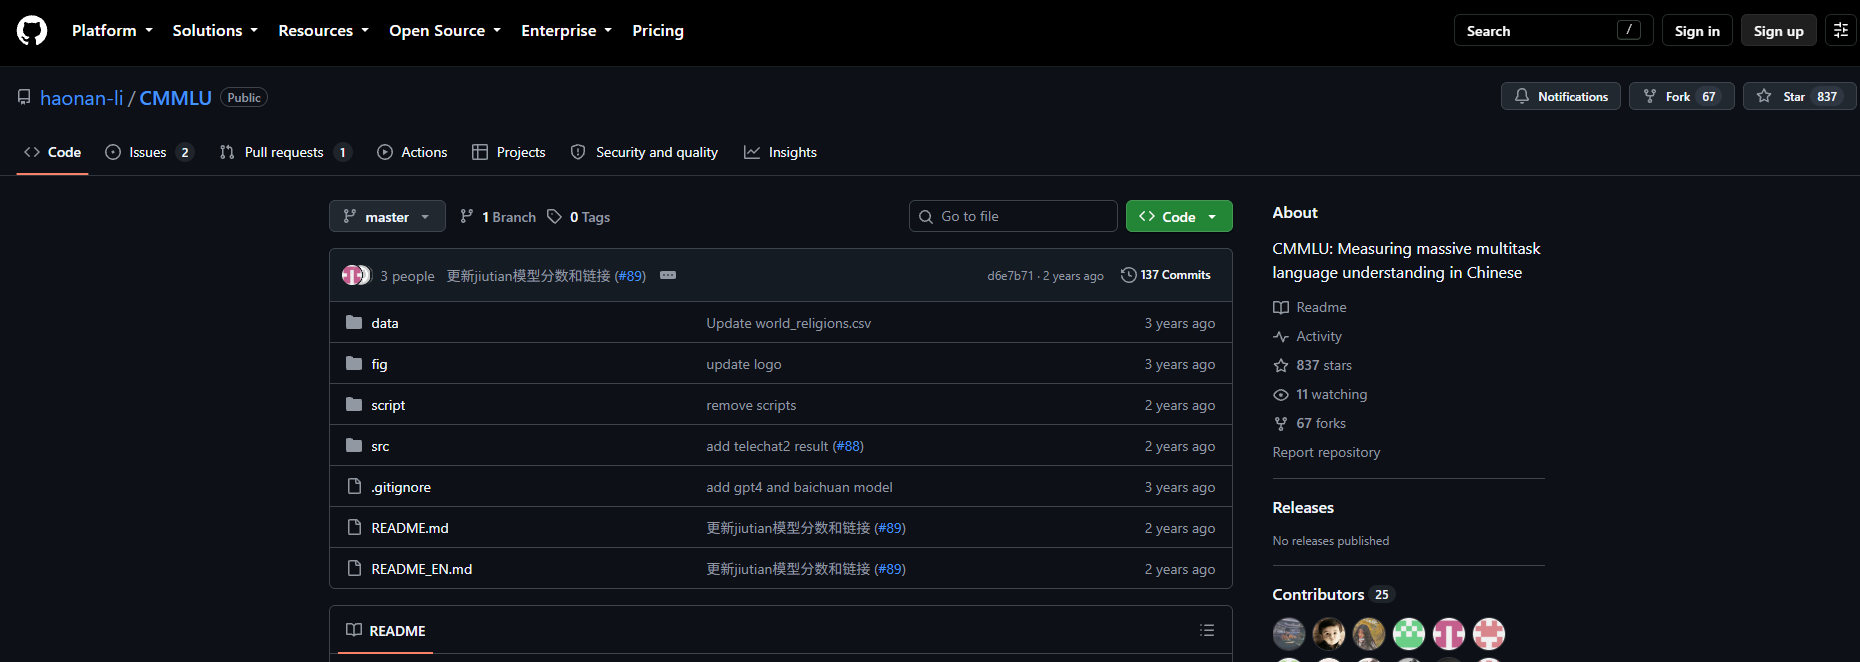Expand the Open Source menu

445,30
